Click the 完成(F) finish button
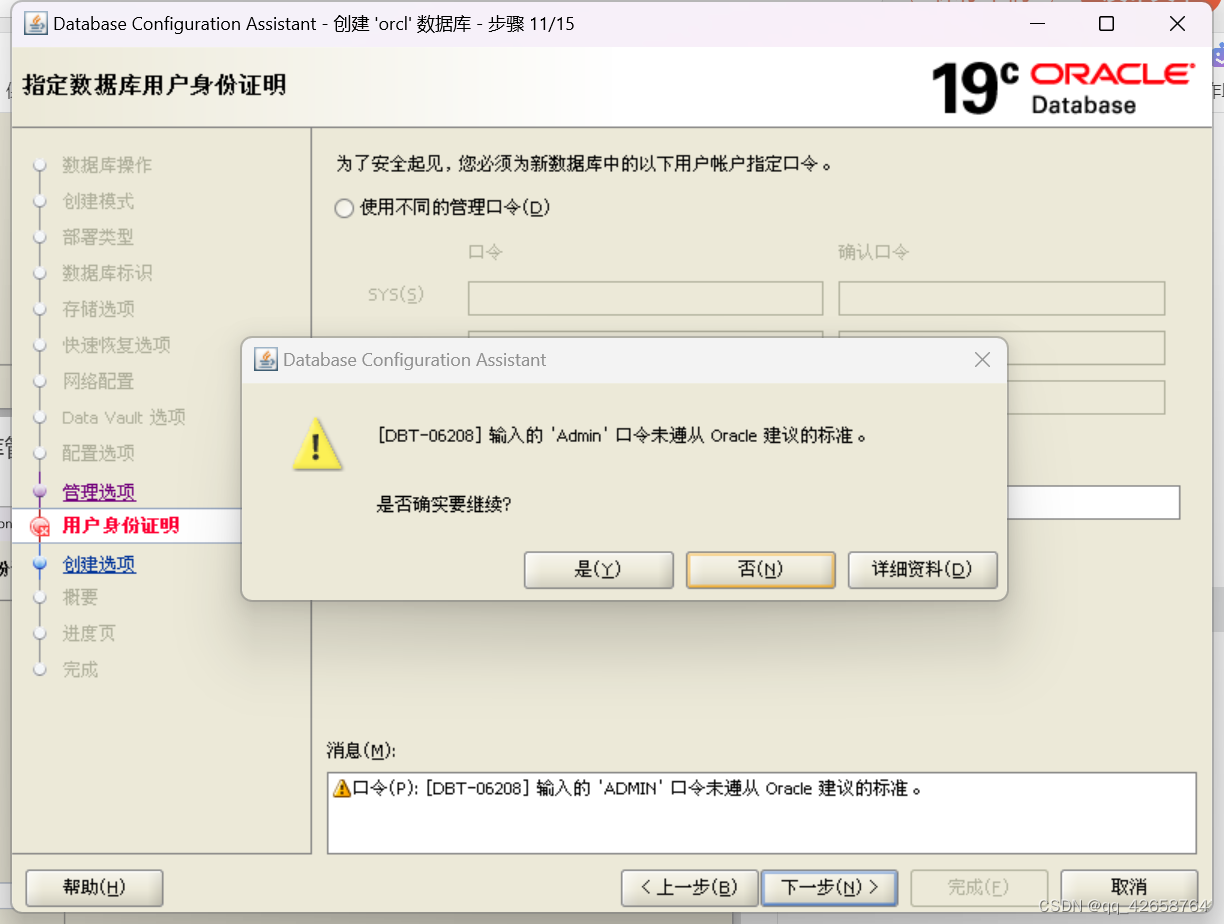The width and height of the screenshot is (1224, 924). [978, 887]
